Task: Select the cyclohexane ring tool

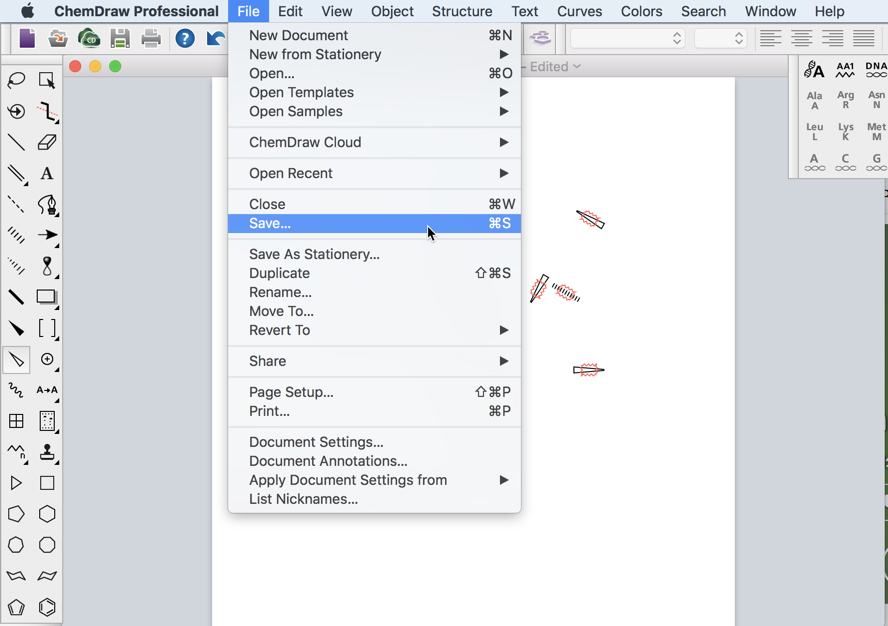Action: point(46,514)
